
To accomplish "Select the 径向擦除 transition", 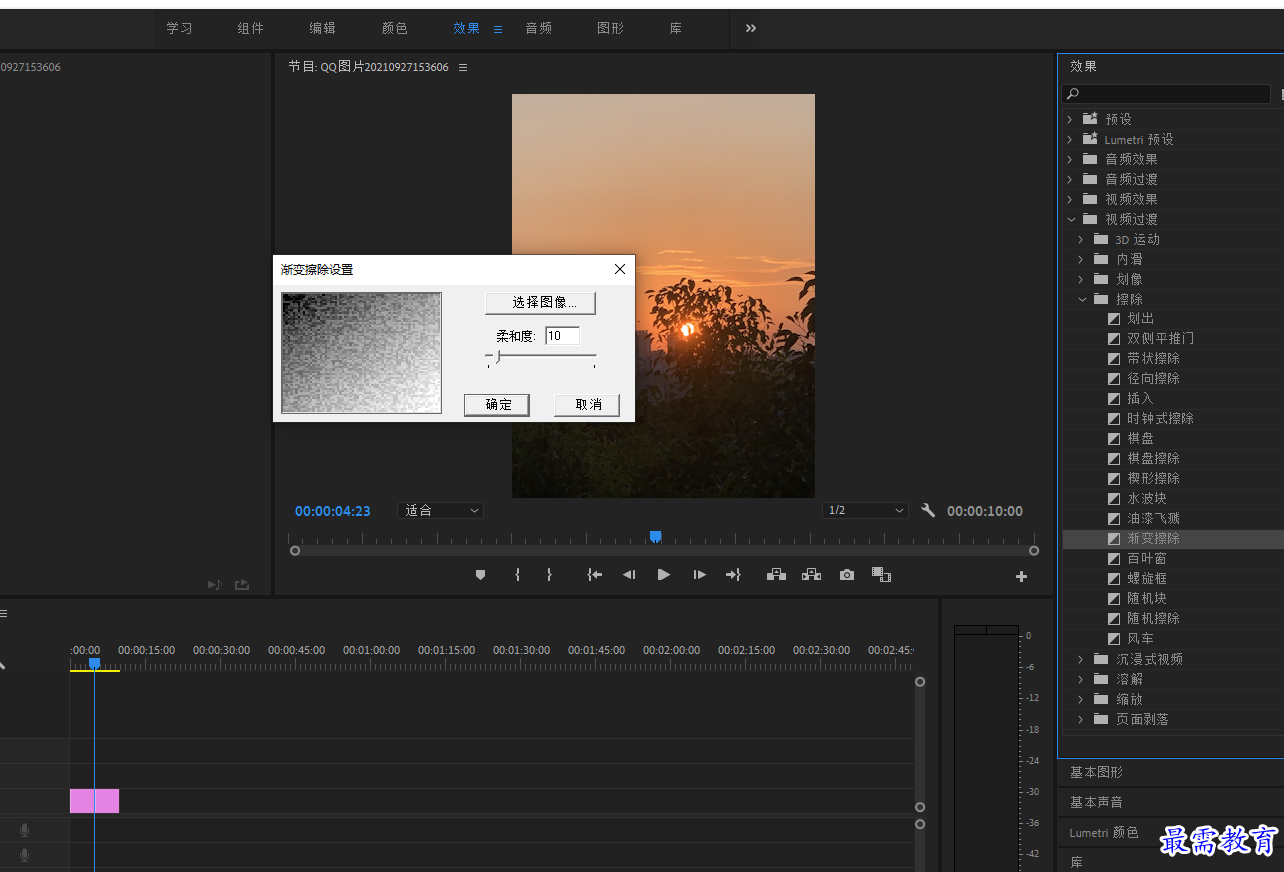I will coord(1153,378).
